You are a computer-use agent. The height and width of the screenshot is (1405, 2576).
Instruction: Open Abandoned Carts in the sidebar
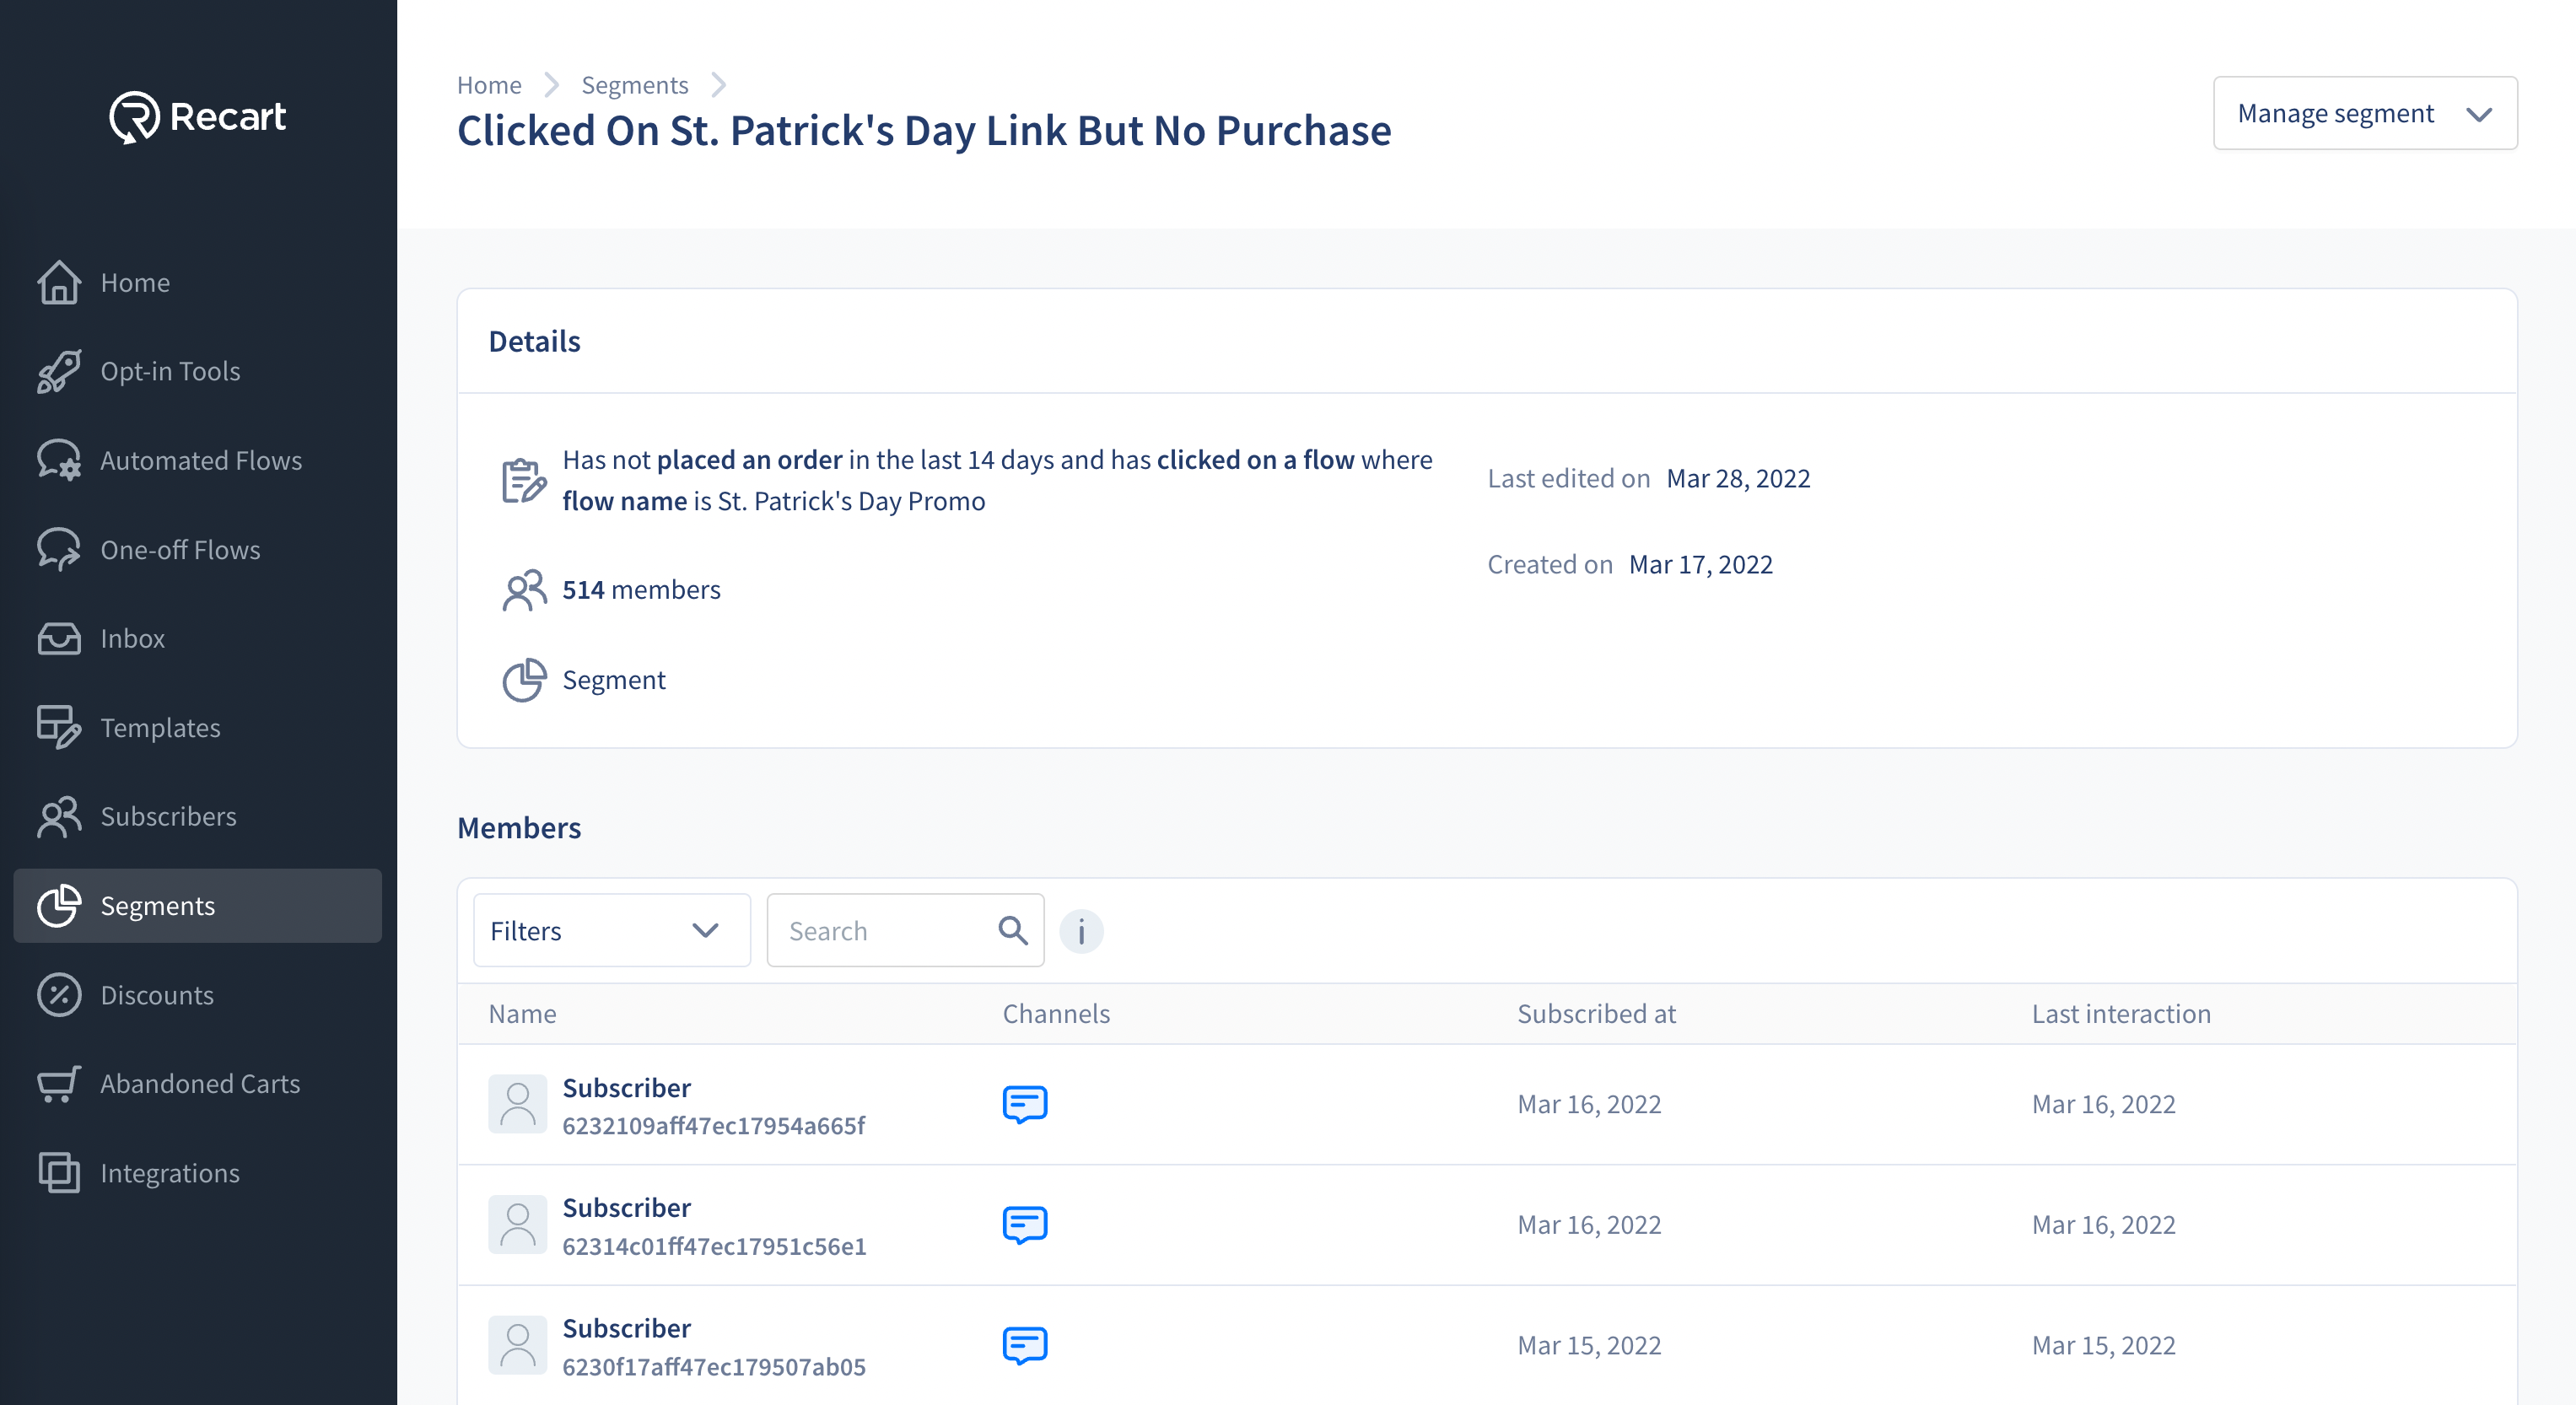point(198,1084)
